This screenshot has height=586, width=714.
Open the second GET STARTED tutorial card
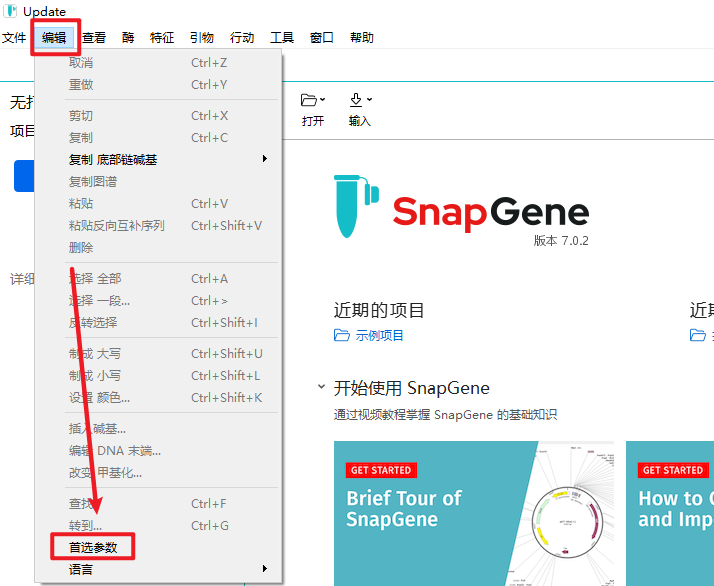pos(670,513)
